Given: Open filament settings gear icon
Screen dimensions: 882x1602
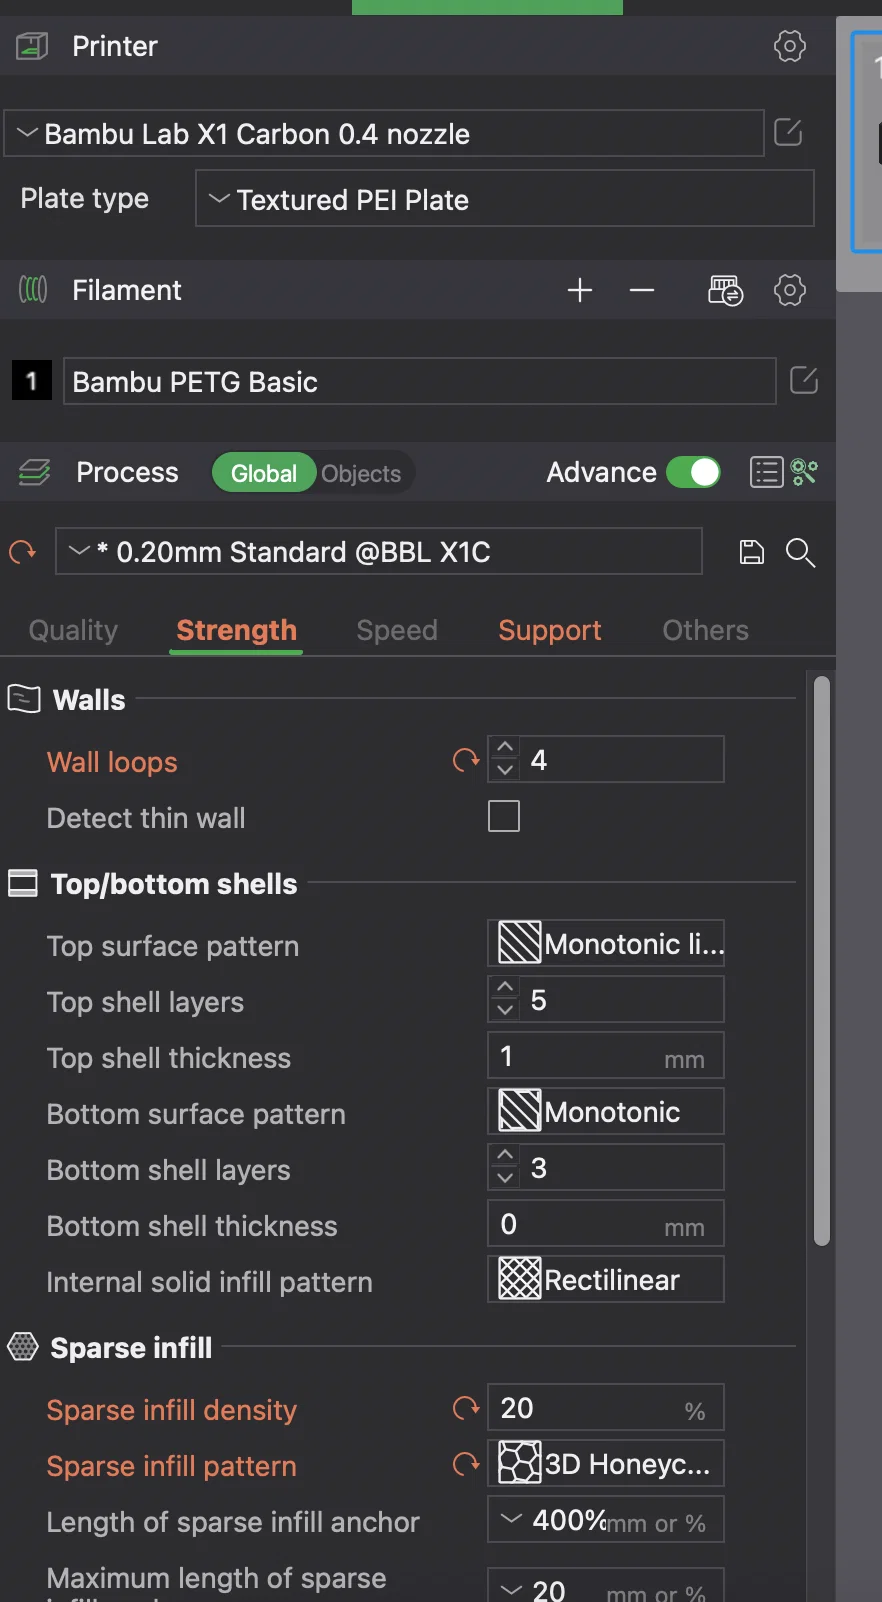Looking at the screenshot, I should 789,291.
